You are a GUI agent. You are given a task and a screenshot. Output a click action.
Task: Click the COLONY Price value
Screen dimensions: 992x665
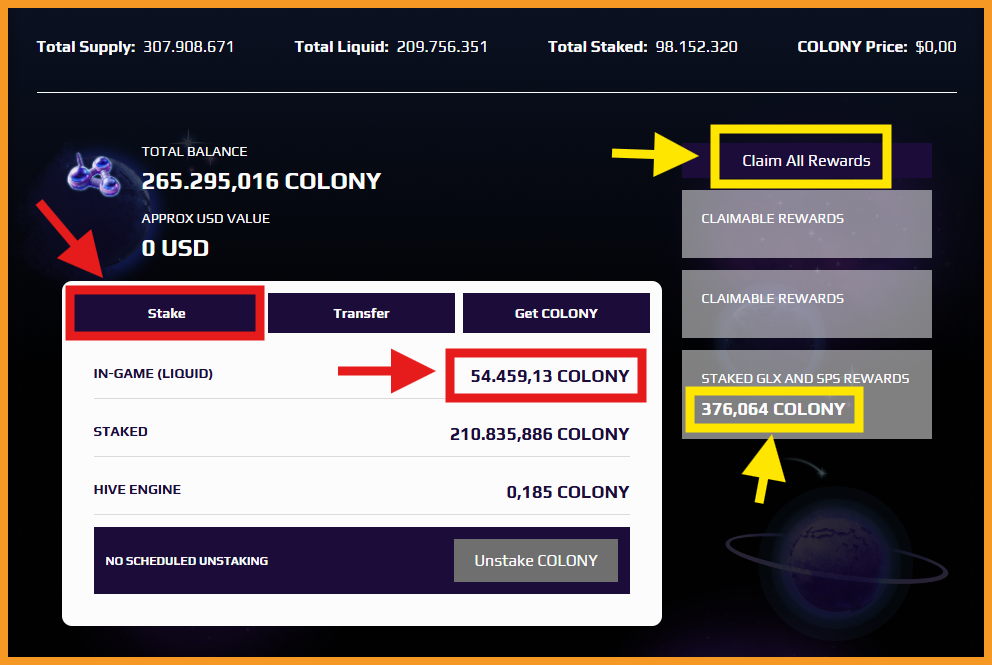point(936,47)
